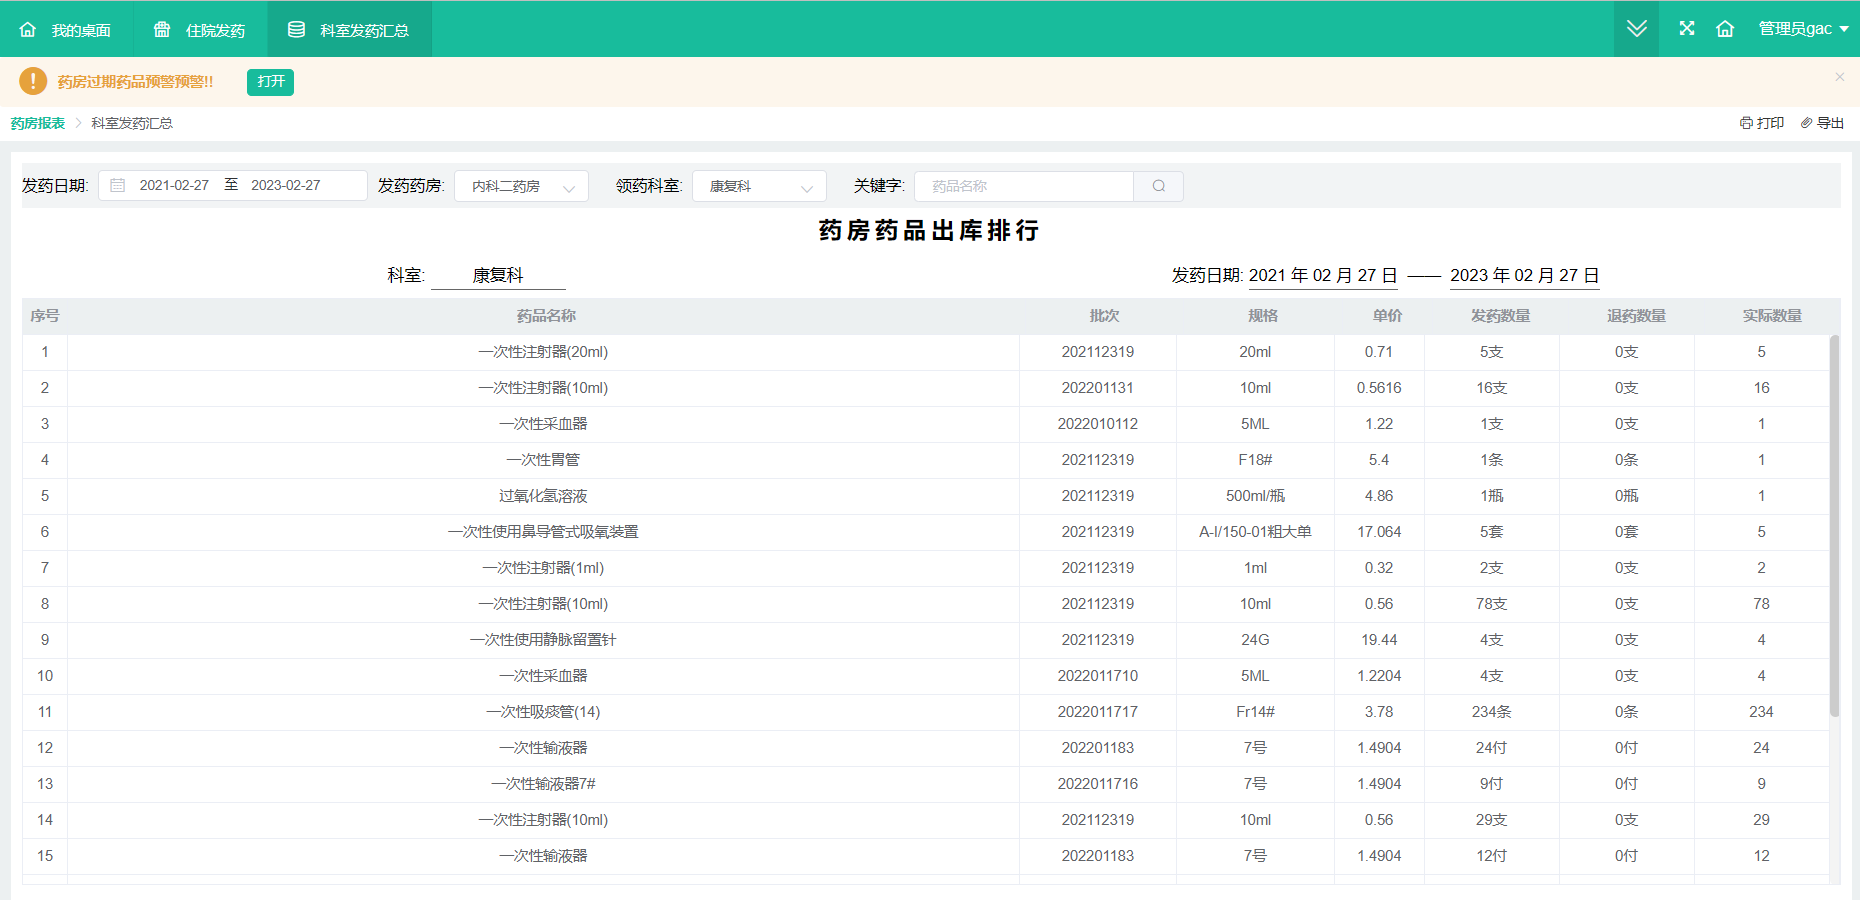Click the orange warning exclamation icon

[x=33, y=81]
